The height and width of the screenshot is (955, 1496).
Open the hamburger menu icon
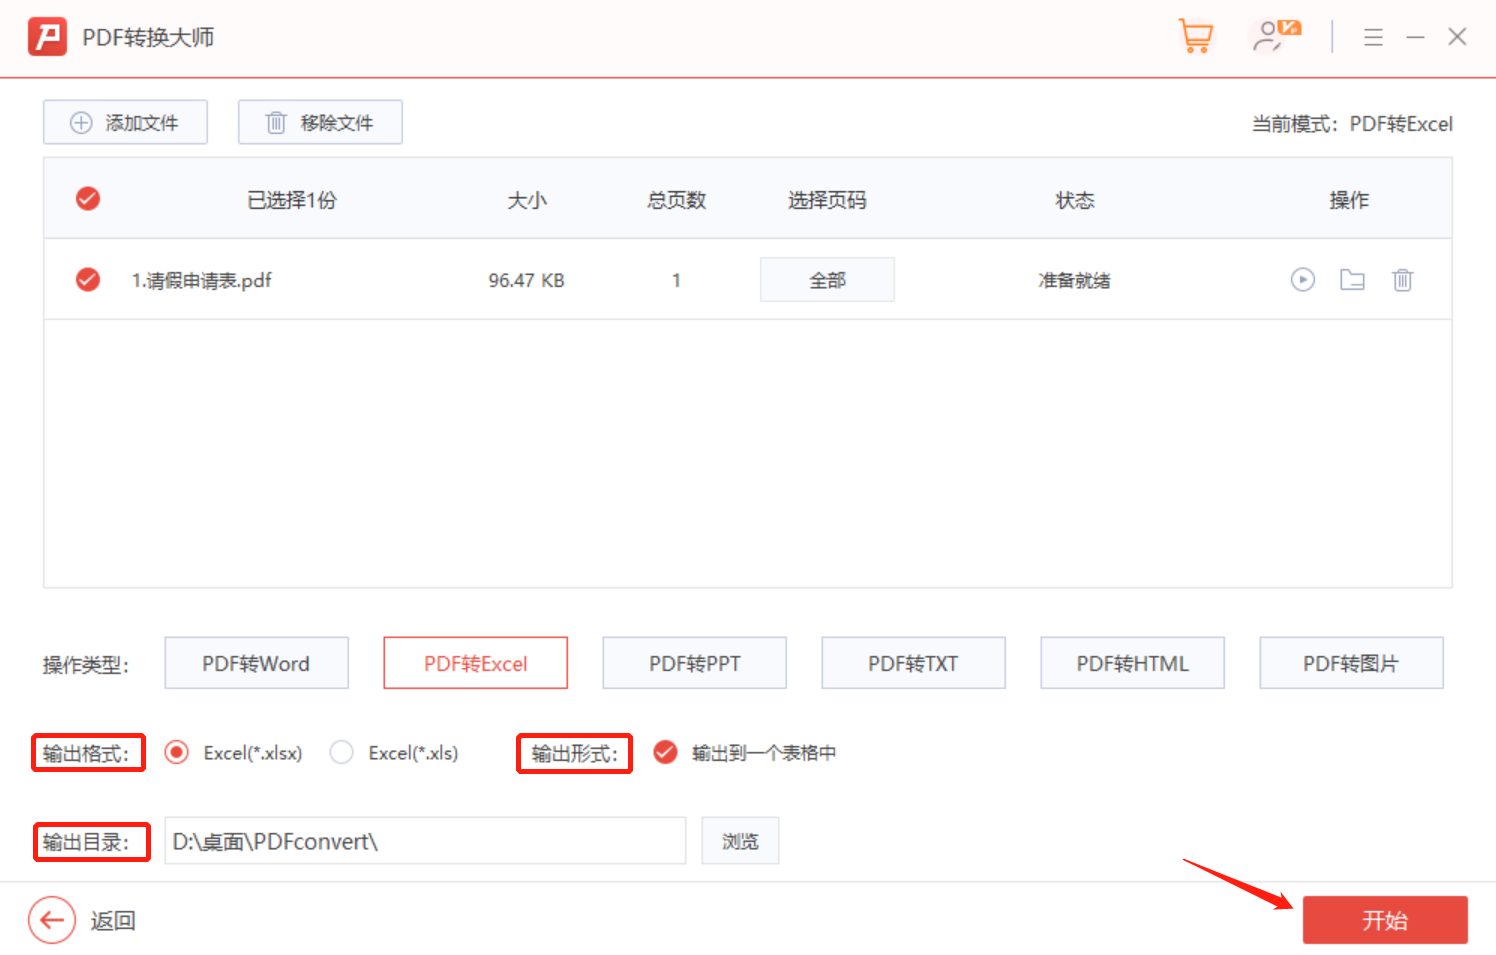tap(1373, 38)
